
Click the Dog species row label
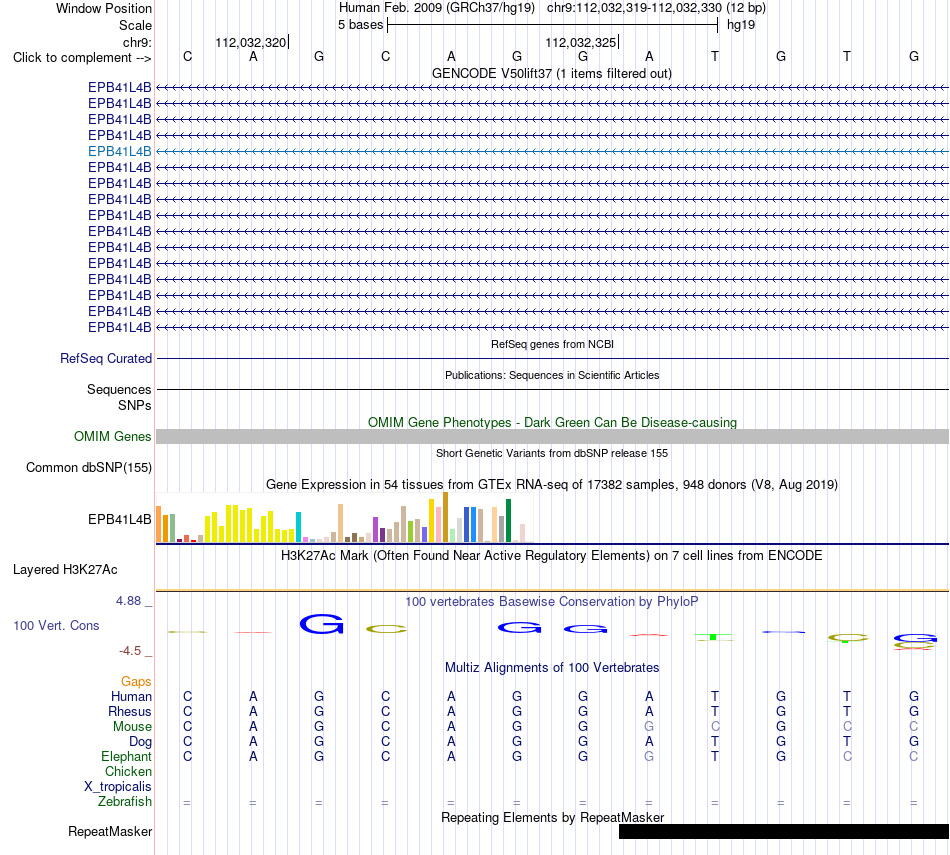pos(140,742)
